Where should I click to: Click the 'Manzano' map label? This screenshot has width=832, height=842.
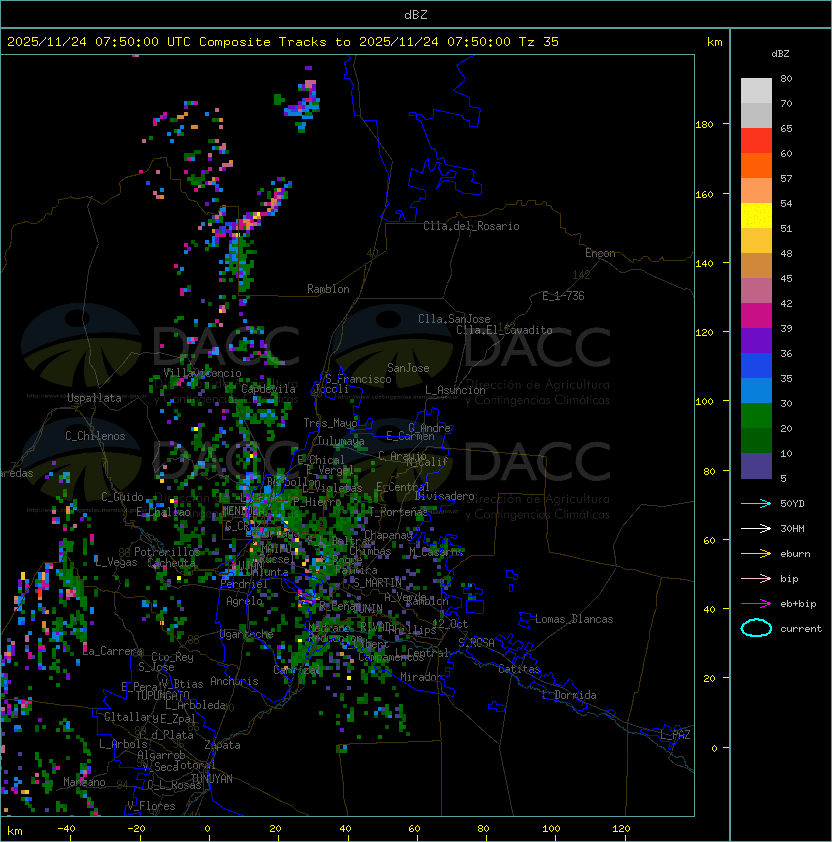(84, 782)
